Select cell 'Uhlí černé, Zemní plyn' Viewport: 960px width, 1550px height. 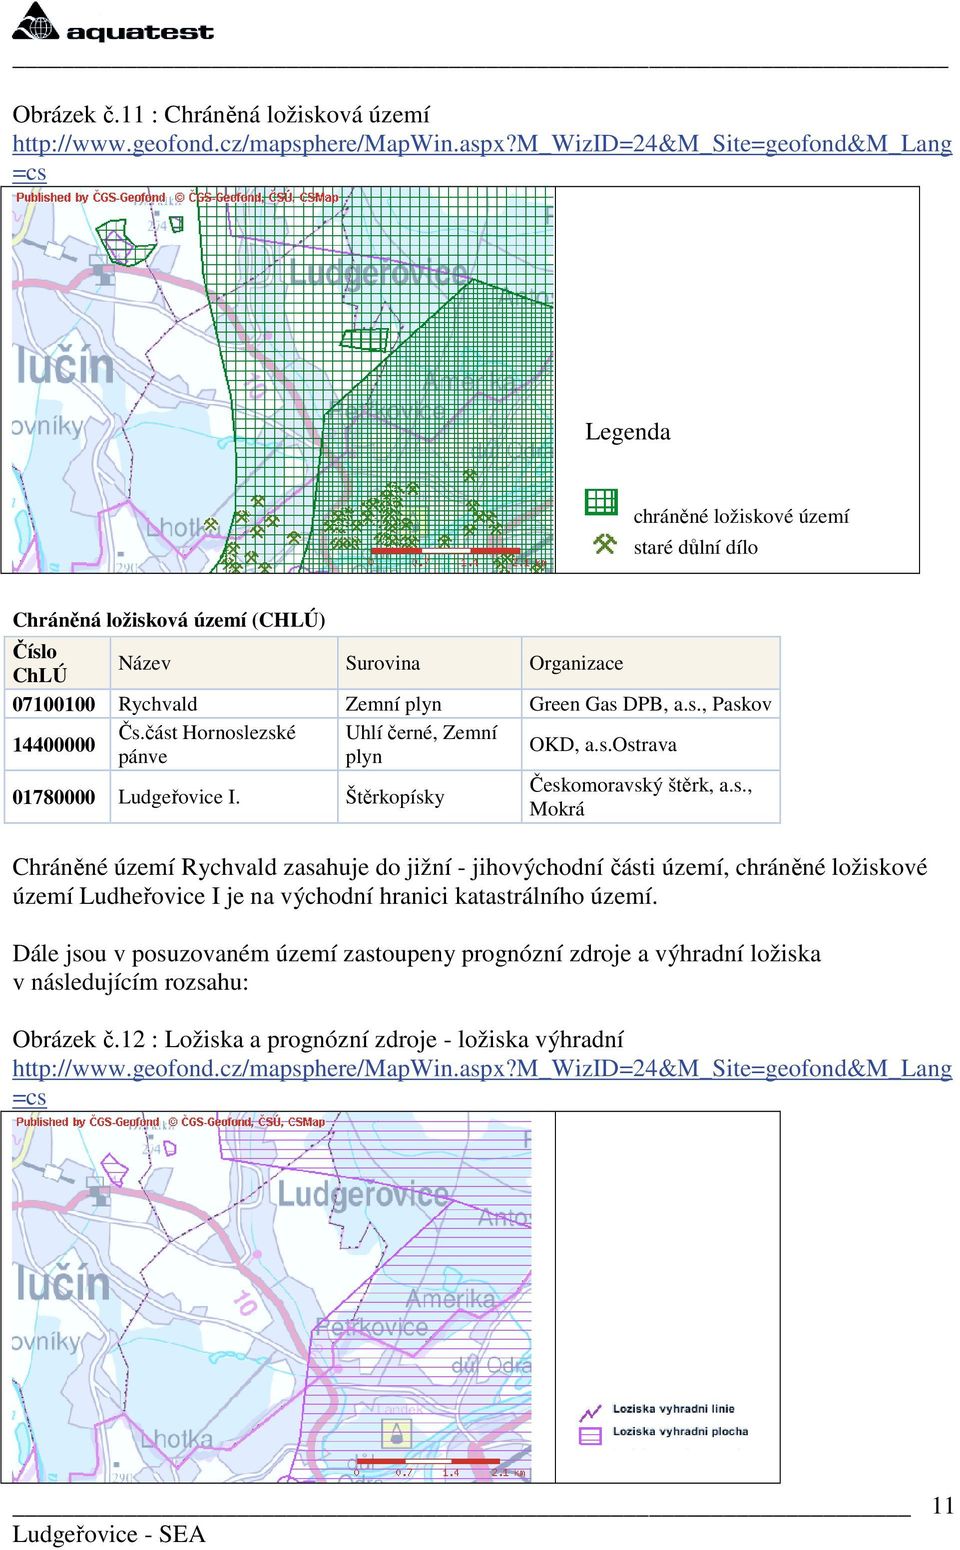[421, 744]
